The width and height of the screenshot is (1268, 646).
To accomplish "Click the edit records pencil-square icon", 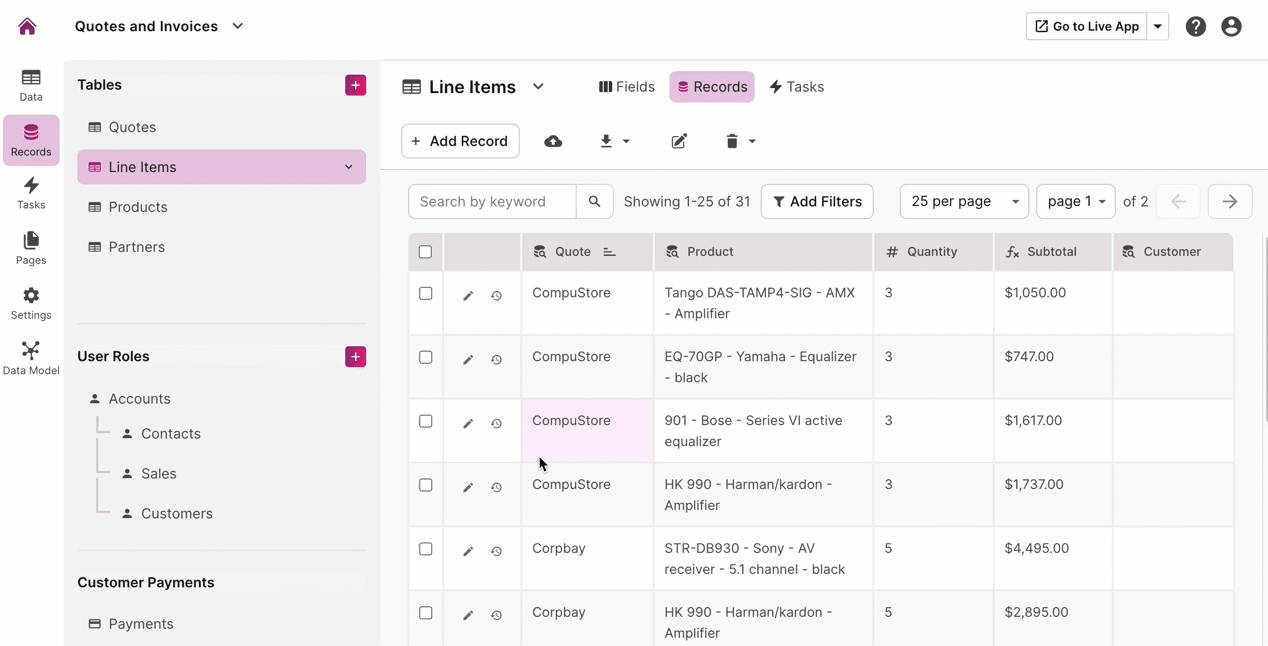I will point(679,142).
